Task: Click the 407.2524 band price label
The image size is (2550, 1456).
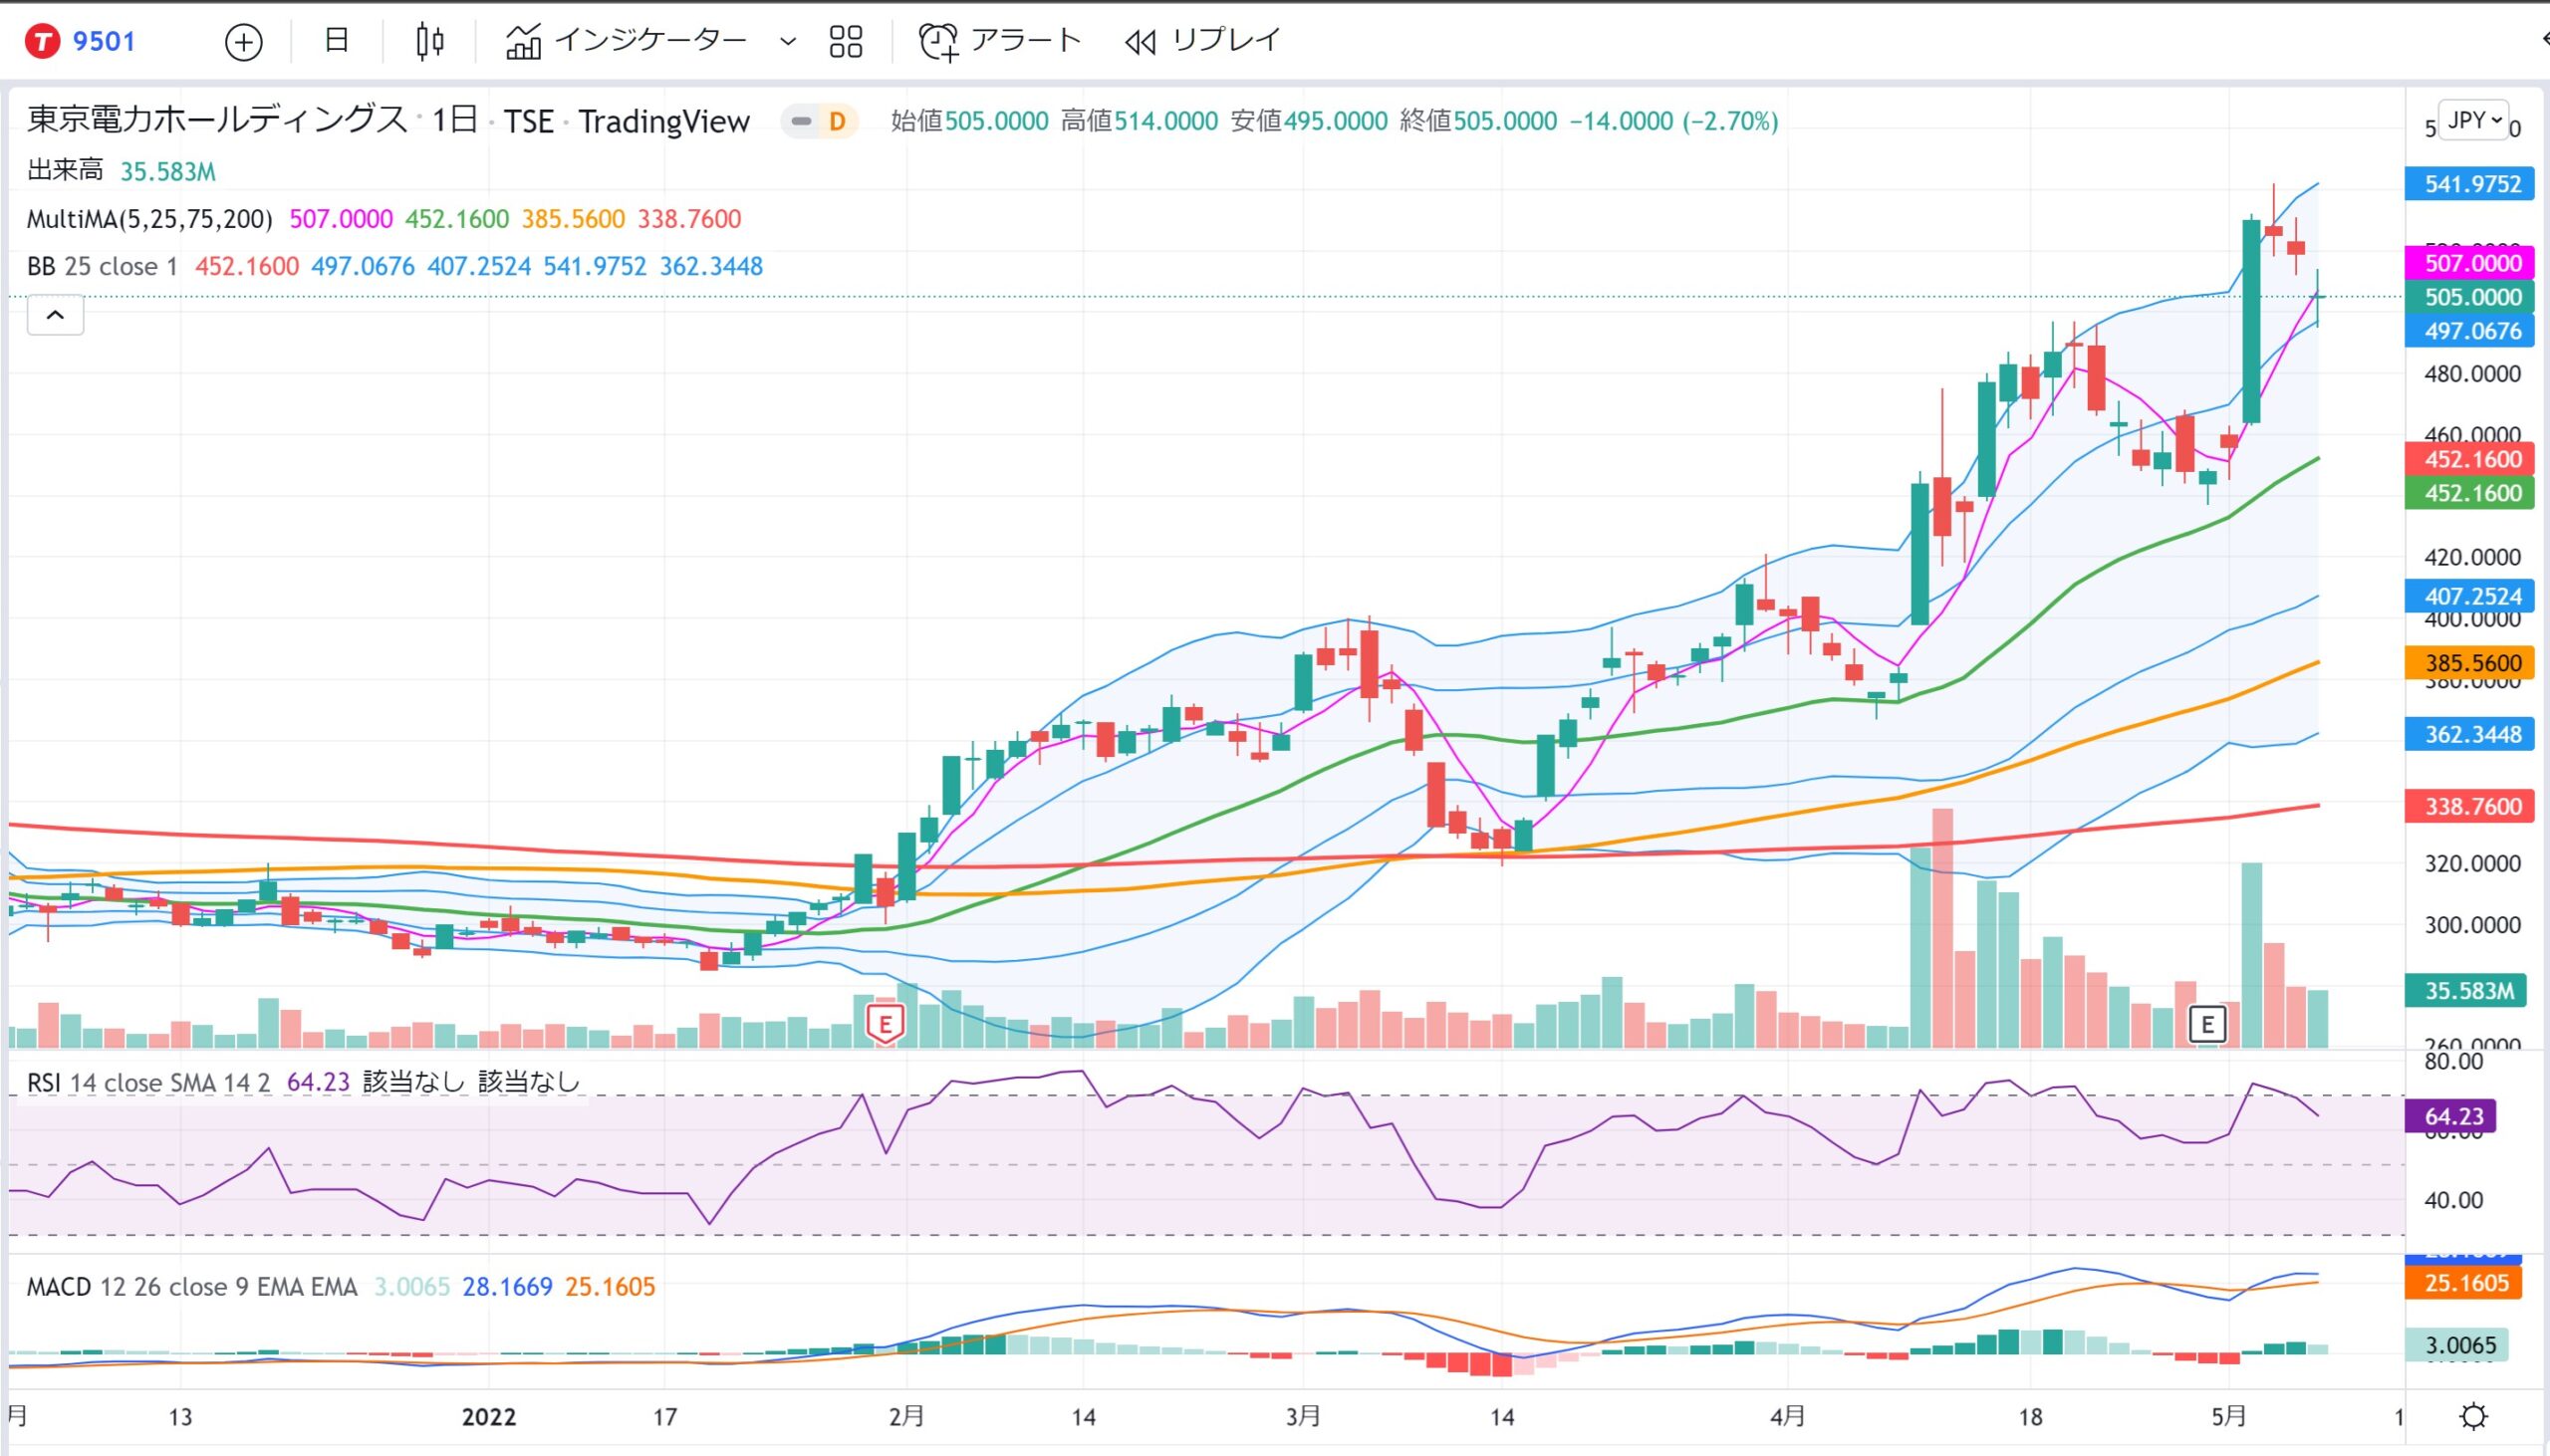Action: (2470, 596)
